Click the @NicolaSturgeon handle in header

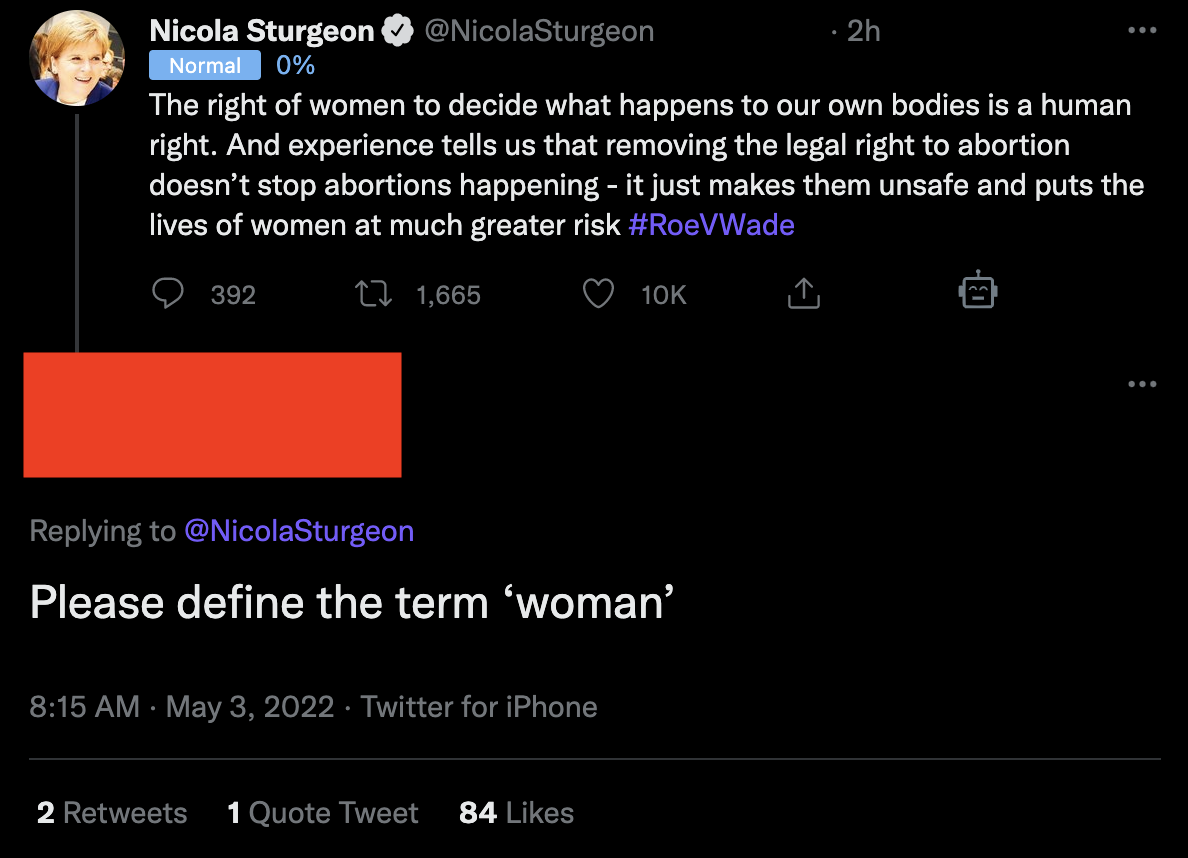click(539, 31)
